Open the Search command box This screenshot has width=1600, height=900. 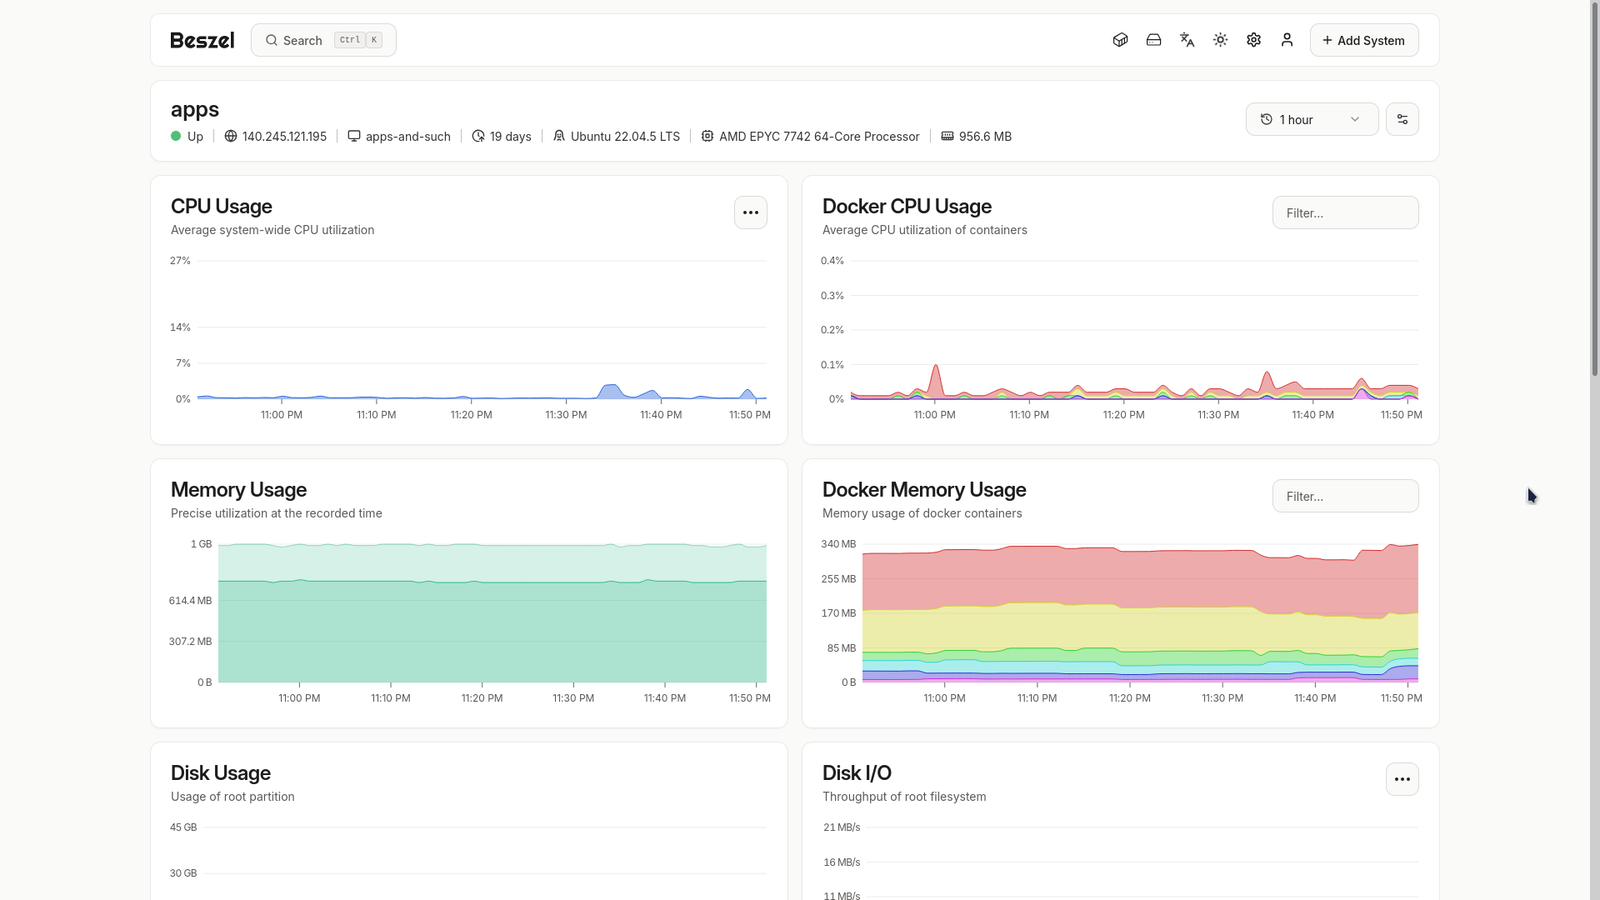[323, 40]
